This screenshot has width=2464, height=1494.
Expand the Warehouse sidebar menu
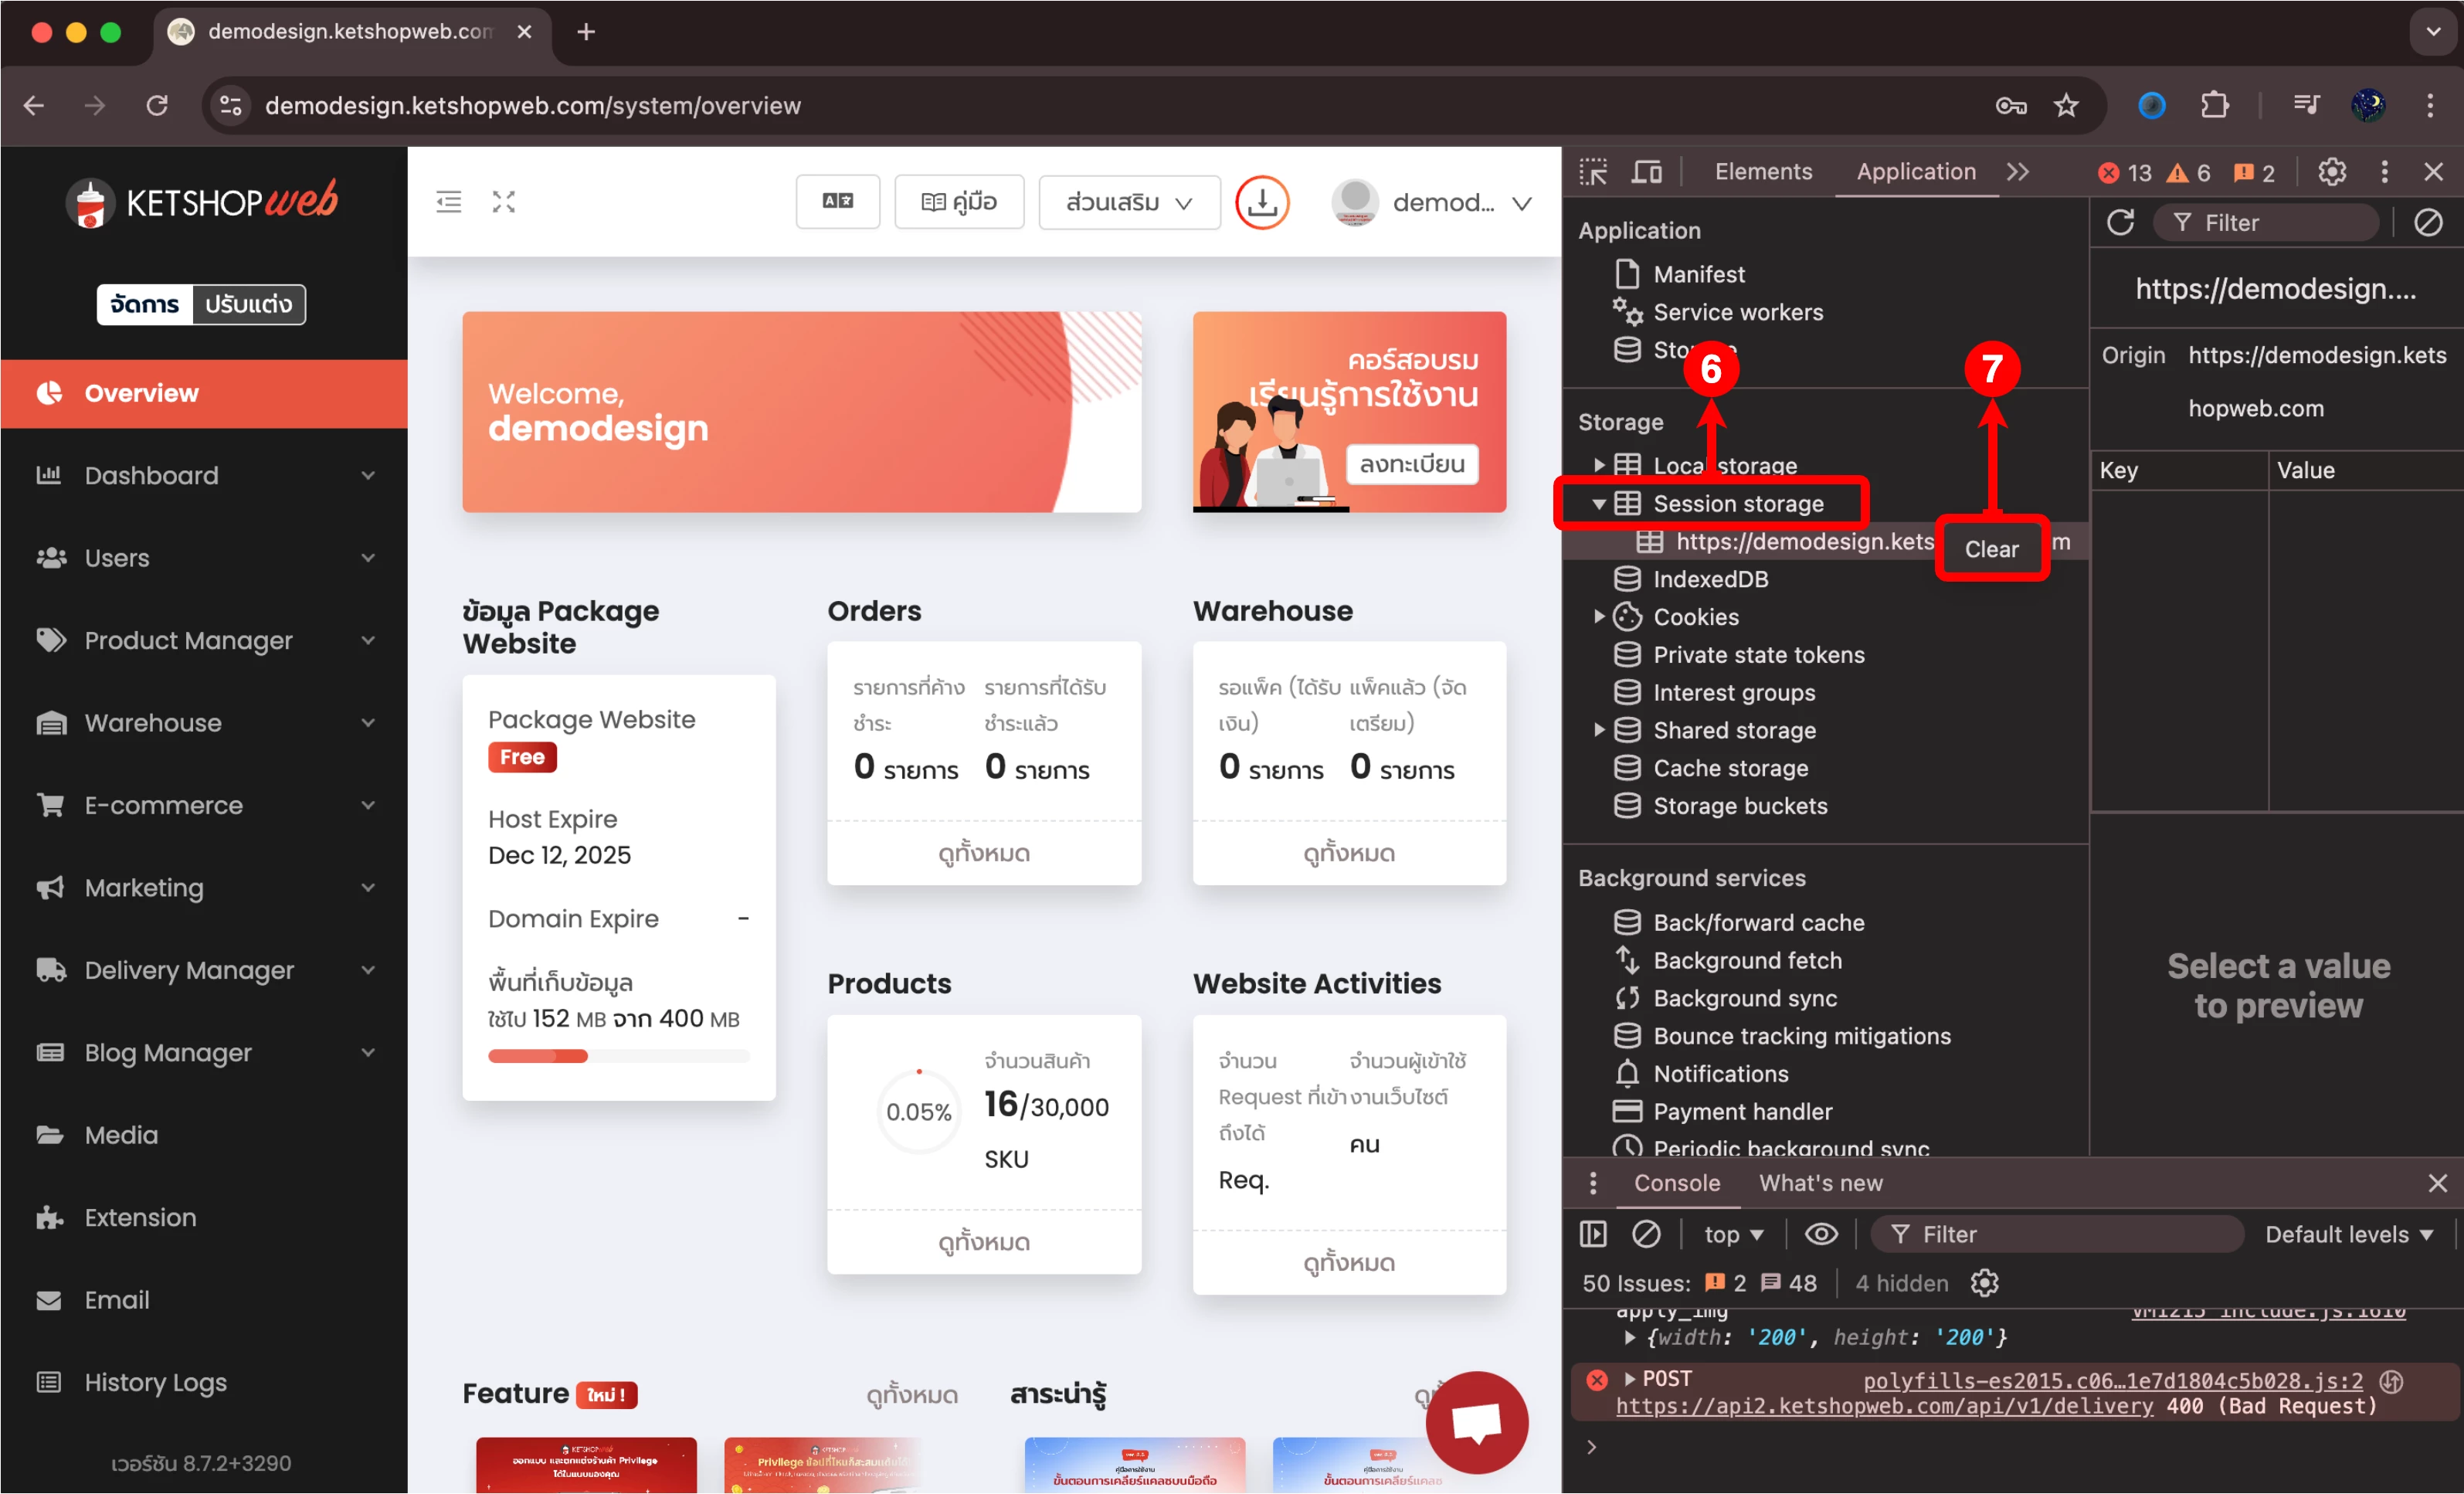[204, 723]
